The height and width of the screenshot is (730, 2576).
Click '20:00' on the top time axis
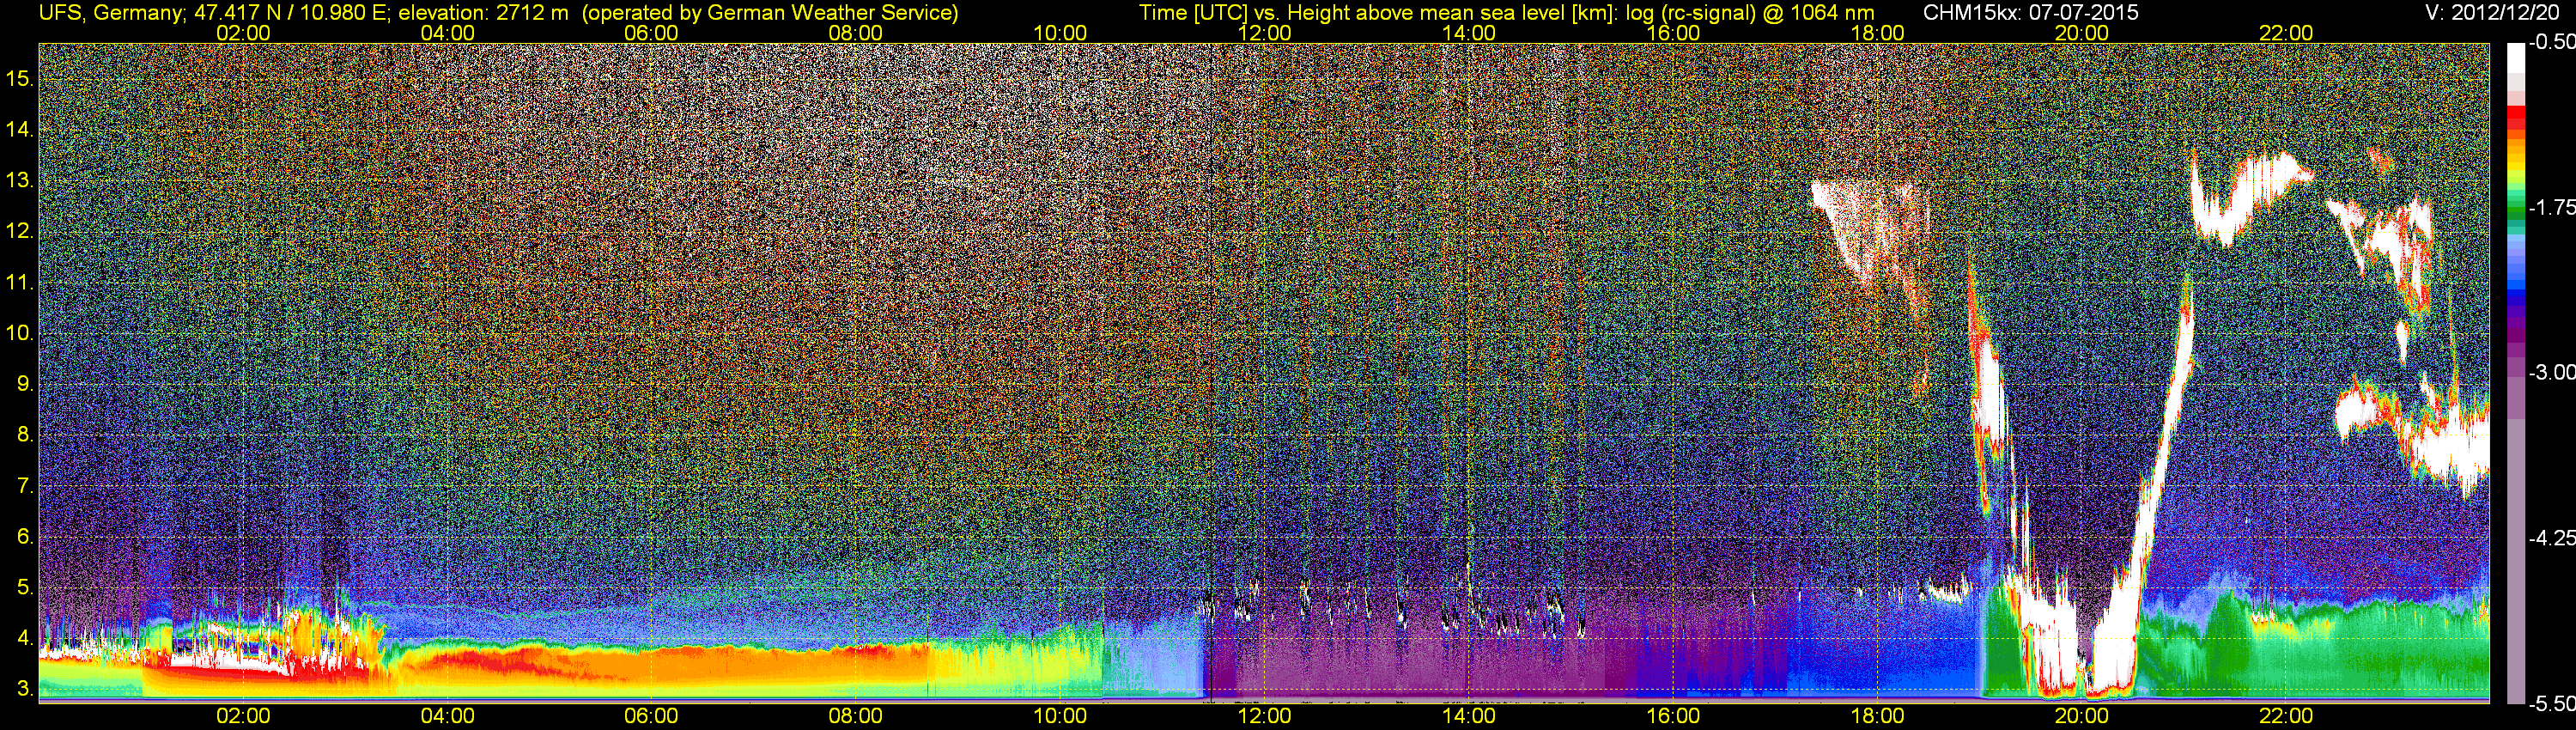(x=2082, y=33)
